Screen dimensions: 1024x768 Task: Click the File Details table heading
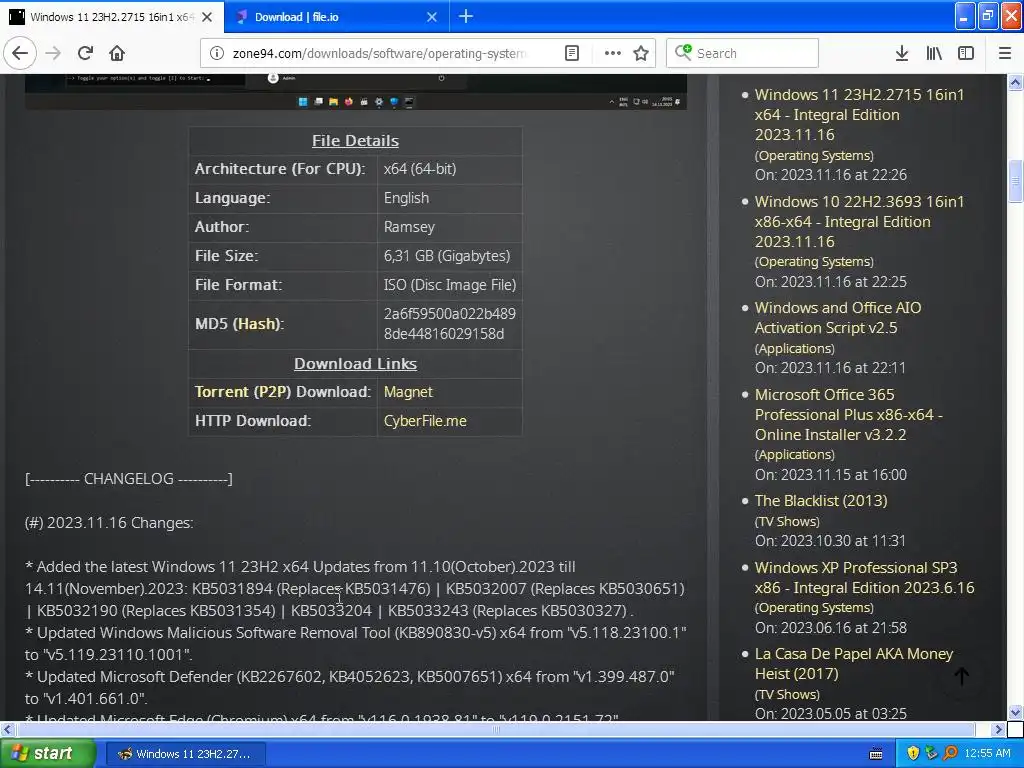(x=355, y=140)
